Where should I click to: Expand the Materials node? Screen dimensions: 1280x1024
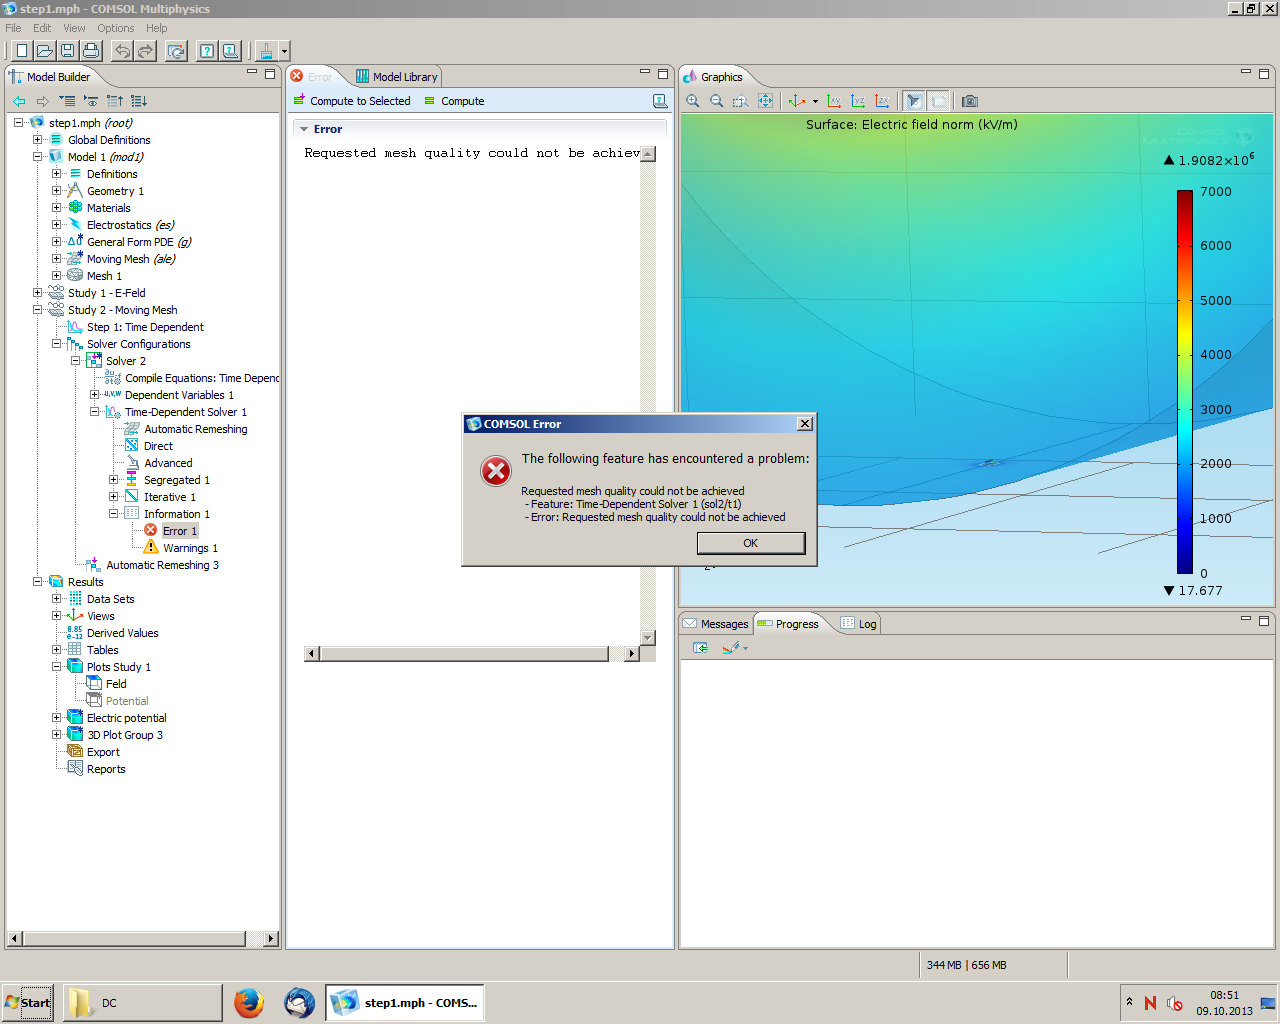coord(56,208)
